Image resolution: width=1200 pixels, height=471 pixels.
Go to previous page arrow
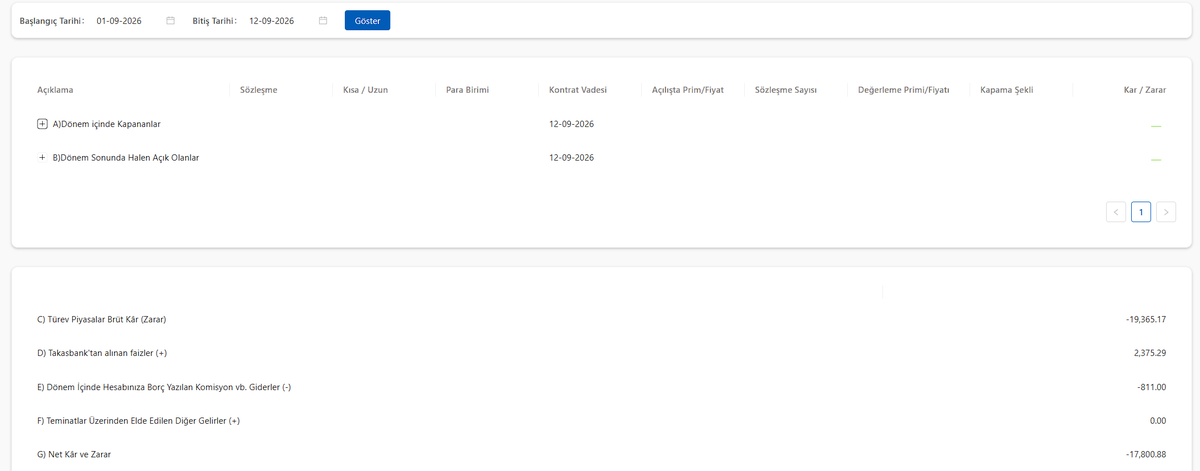1116,212
